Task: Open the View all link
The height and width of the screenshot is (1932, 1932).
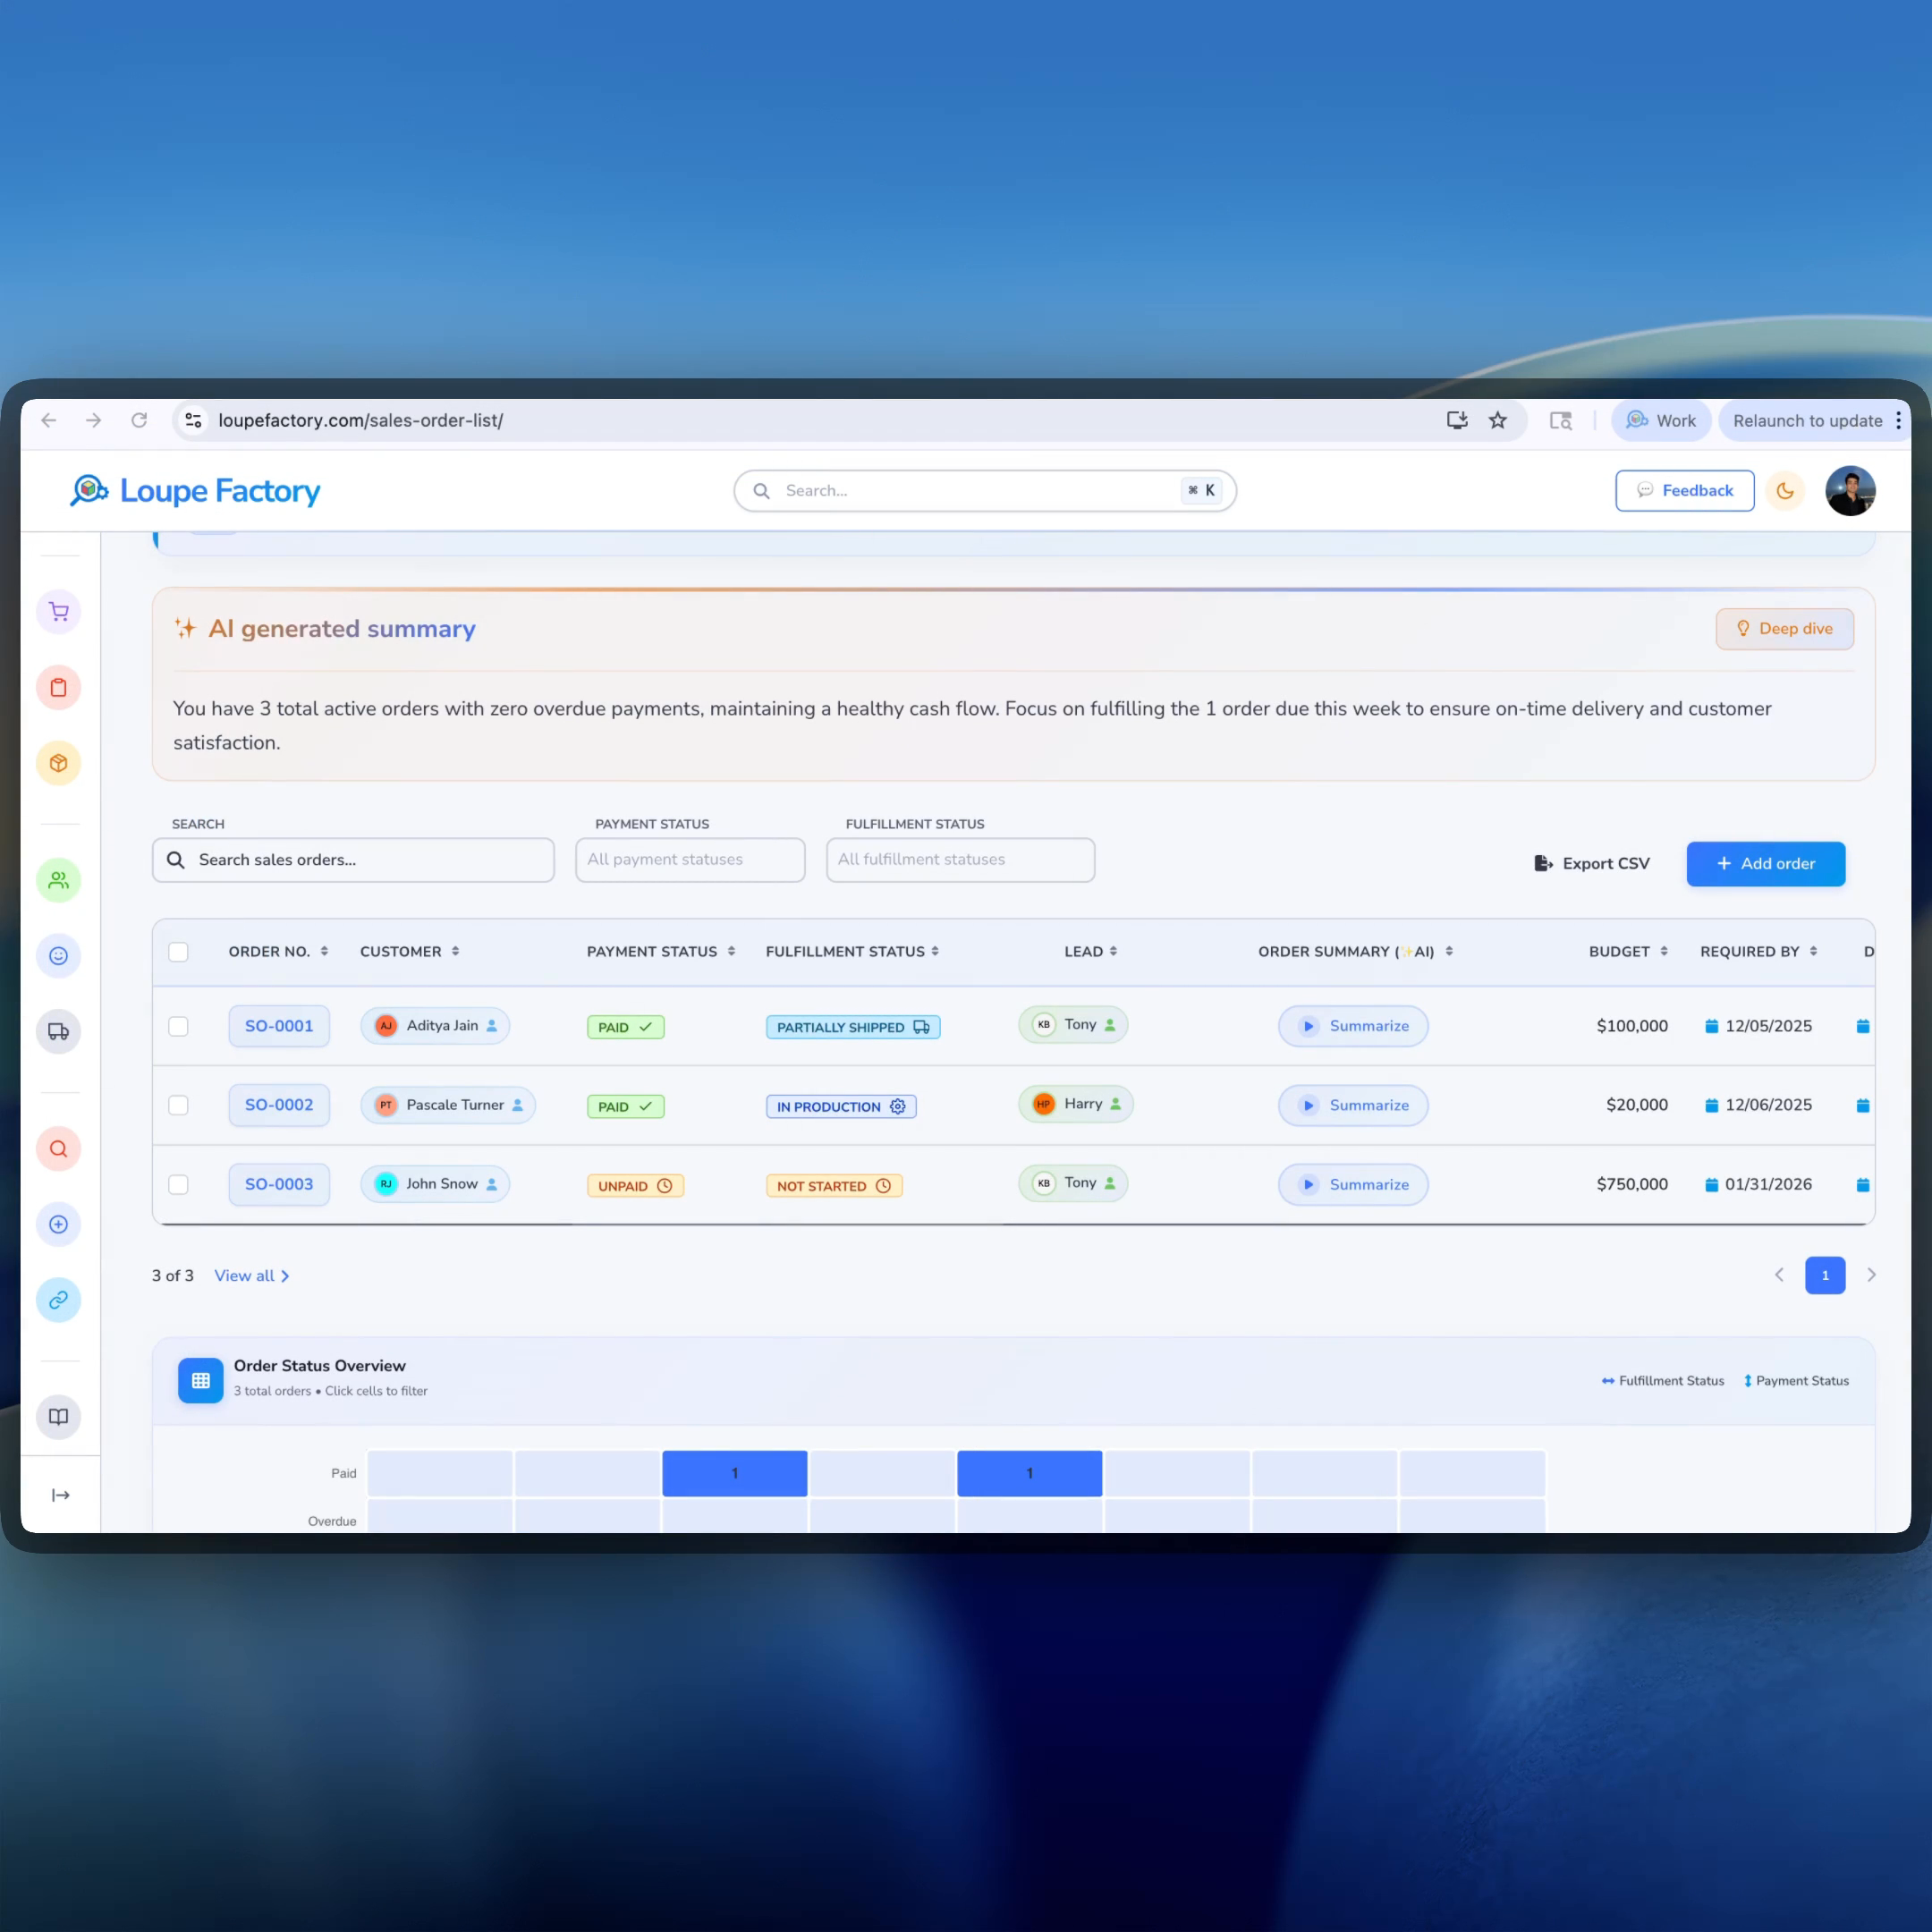Action: pos(252,1276)
